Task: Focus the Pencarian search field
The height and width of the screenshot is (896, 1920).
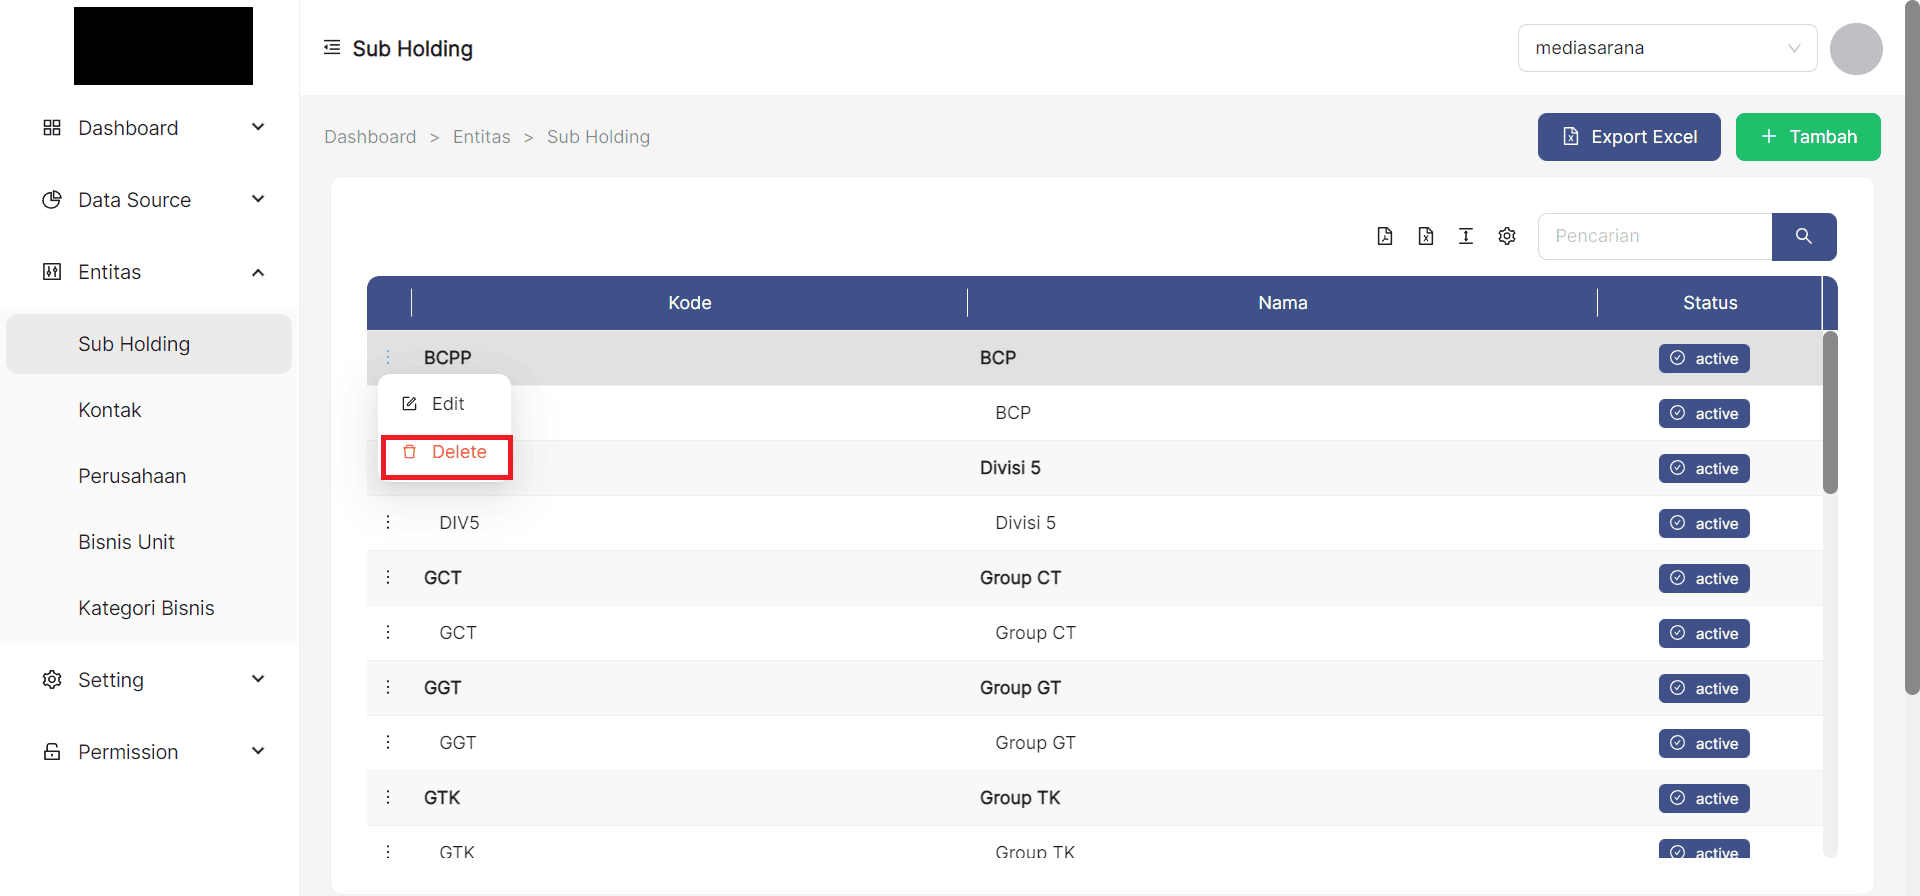Action: click(x=1654, y=236)
